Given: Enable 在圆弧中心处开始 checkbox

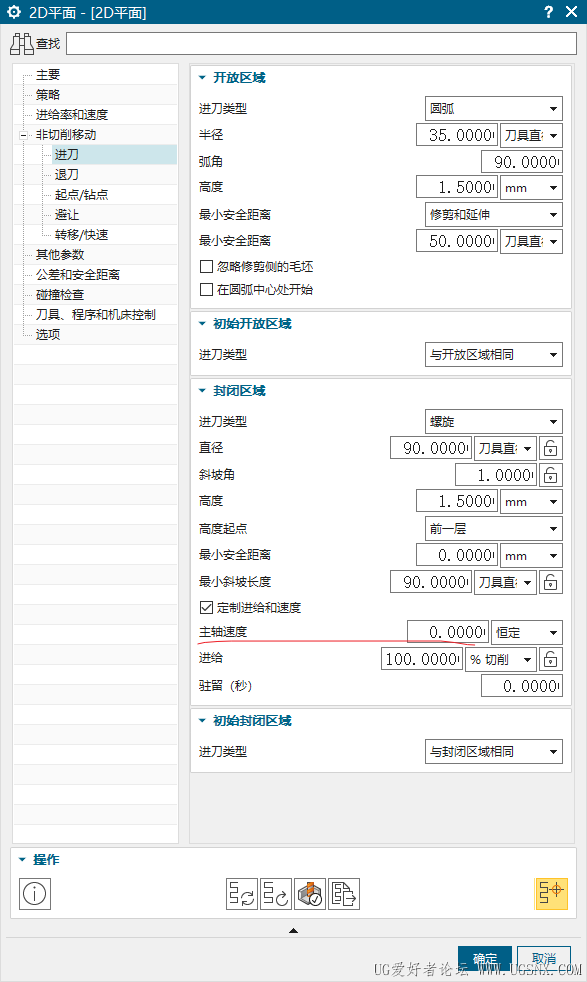Looking at the screenshot, I should pyautogui.click(x=206, y=290).
